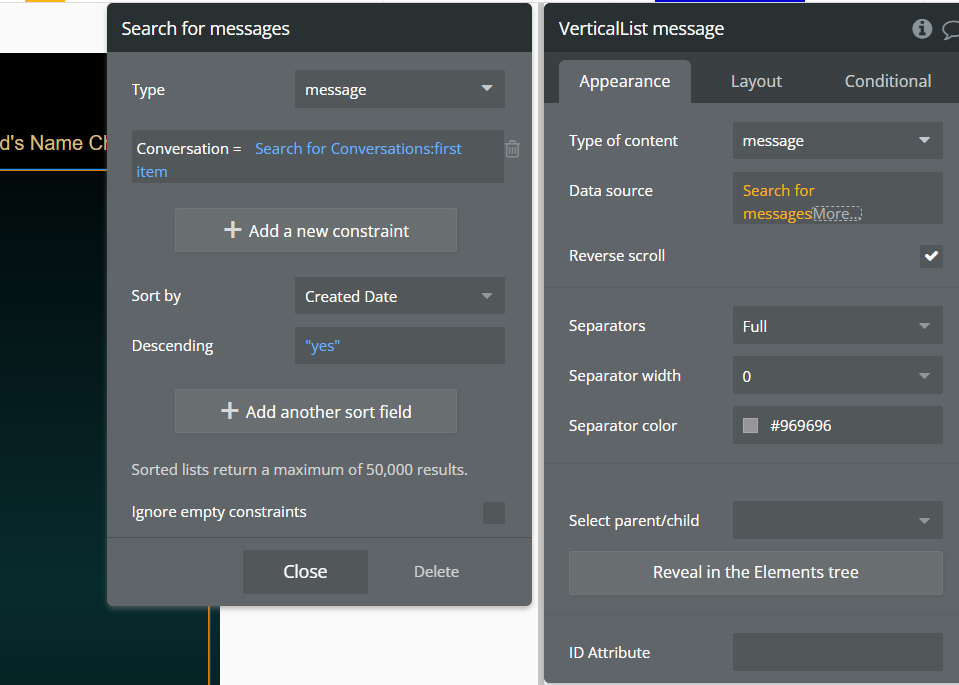Click plus icon on Add another sort field
959x685 pixels.
pyautogui.click(x=229, y=410)
